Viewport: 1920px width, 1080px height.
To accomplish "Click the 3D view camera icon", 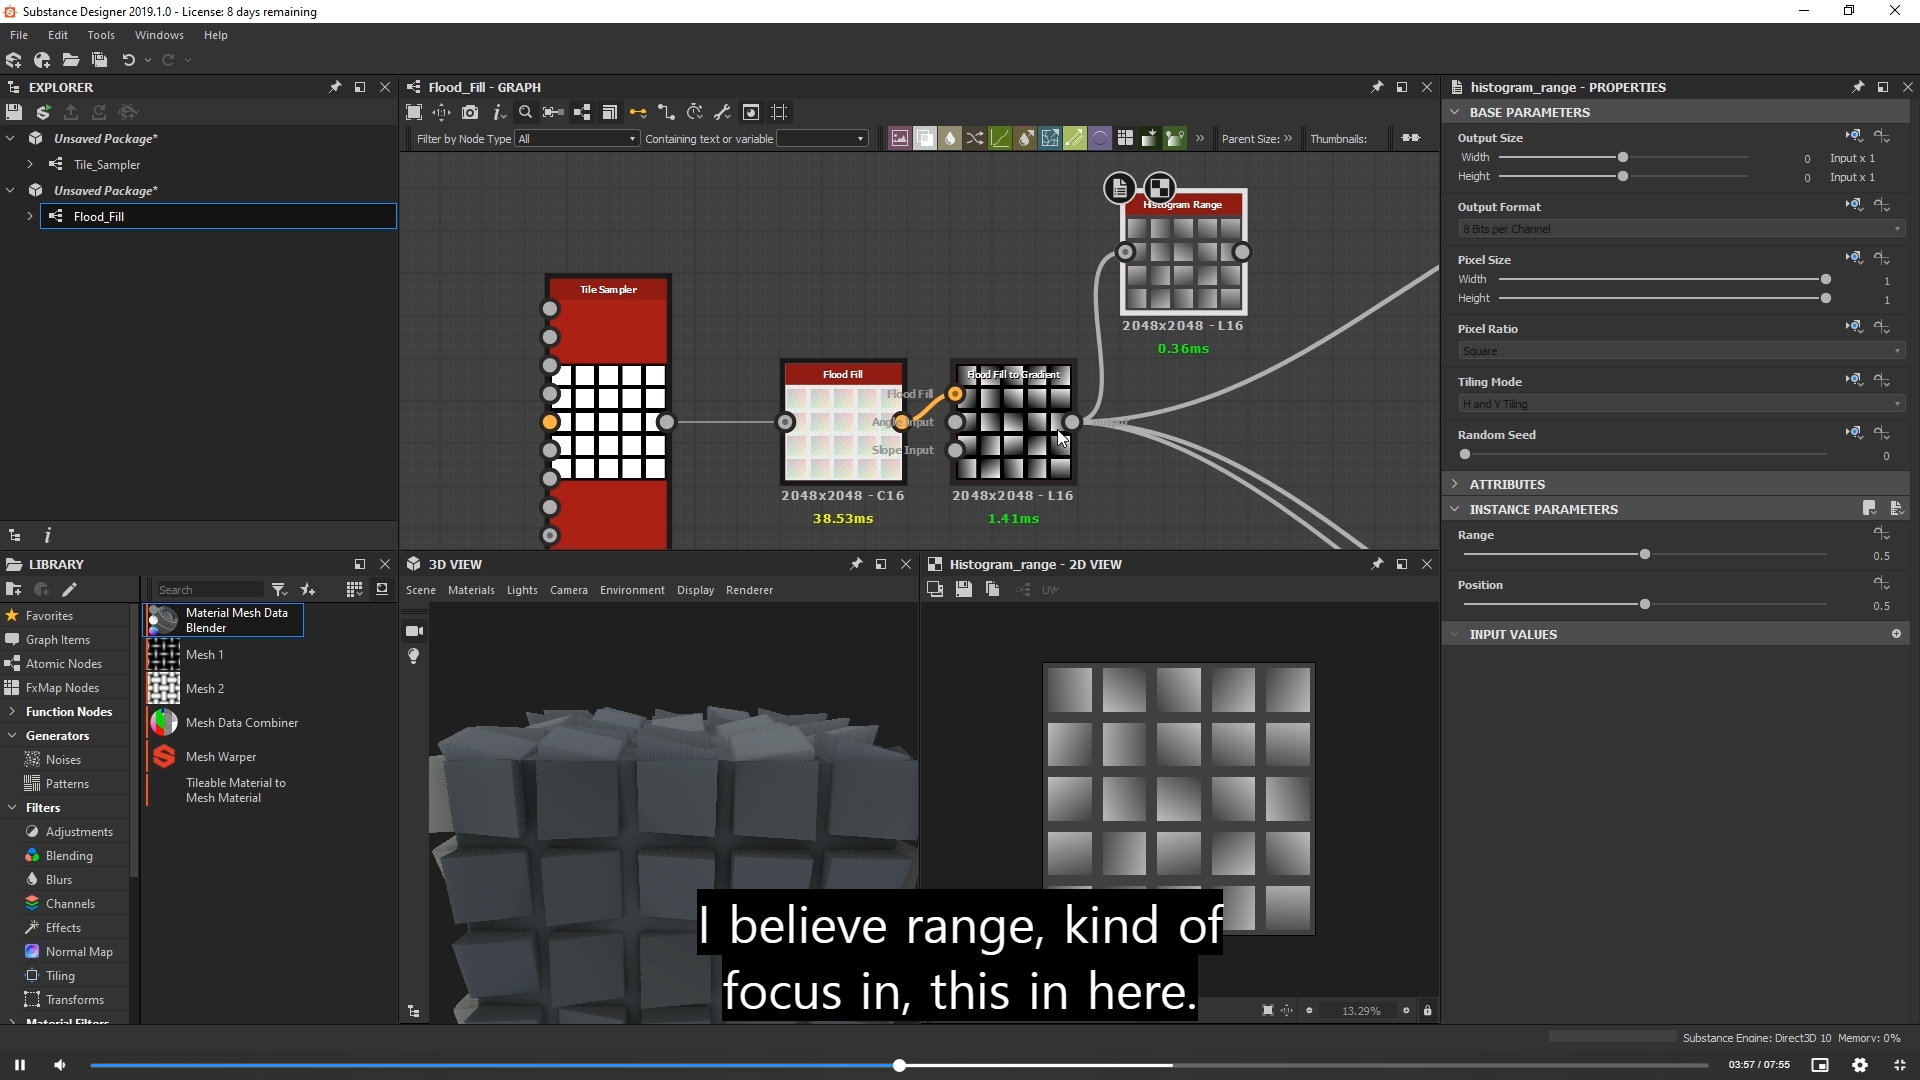I will pos(414,631).
